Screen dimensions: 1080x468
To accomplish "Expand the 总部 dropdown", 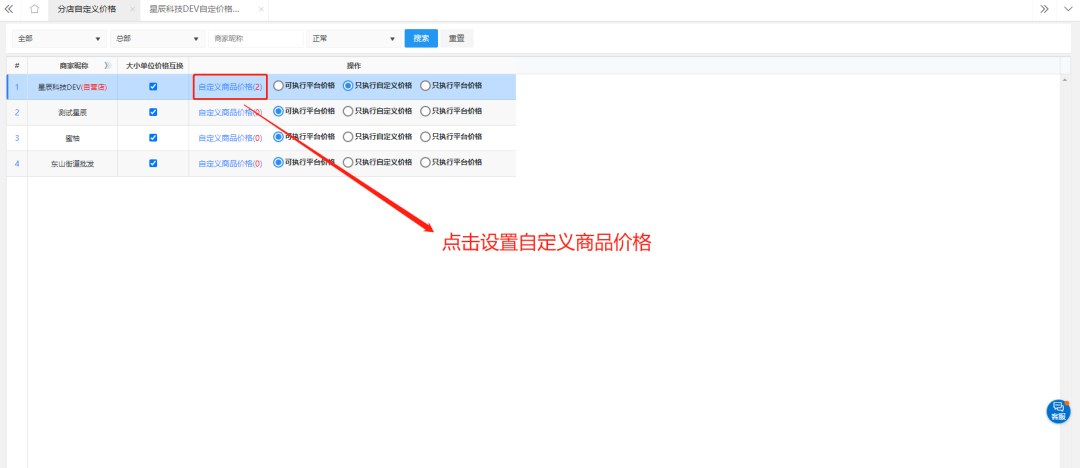I will 156,39.
